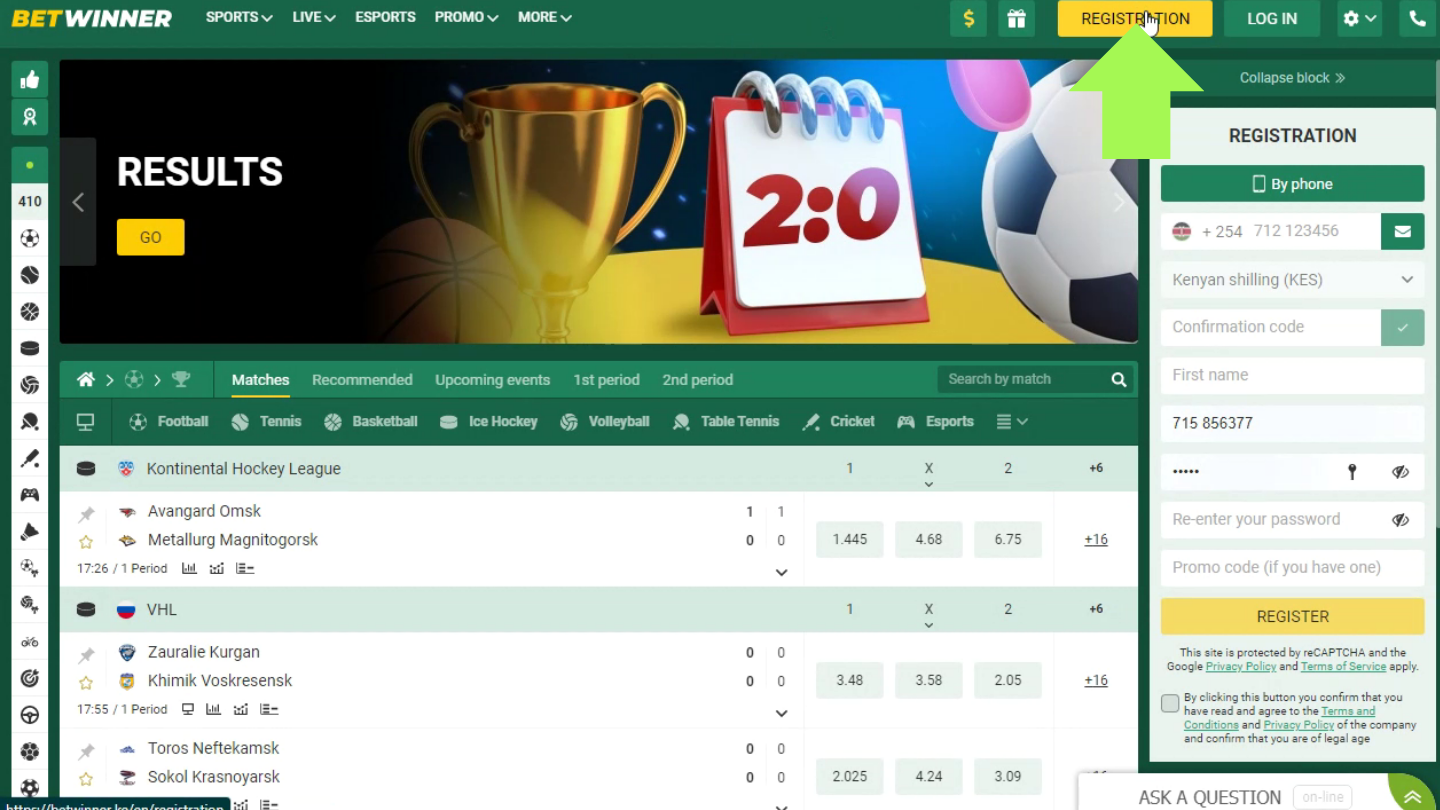Expand the SPORTS menu

point(239,17)
